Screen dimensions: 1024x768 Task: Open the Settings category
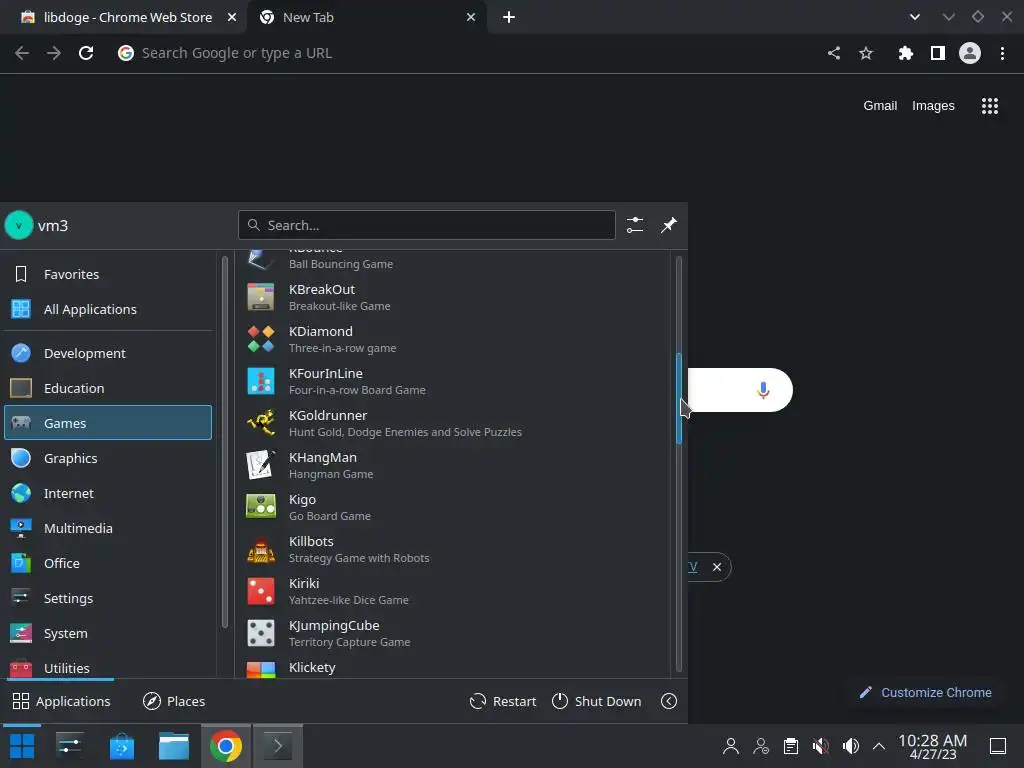[108, 598]
